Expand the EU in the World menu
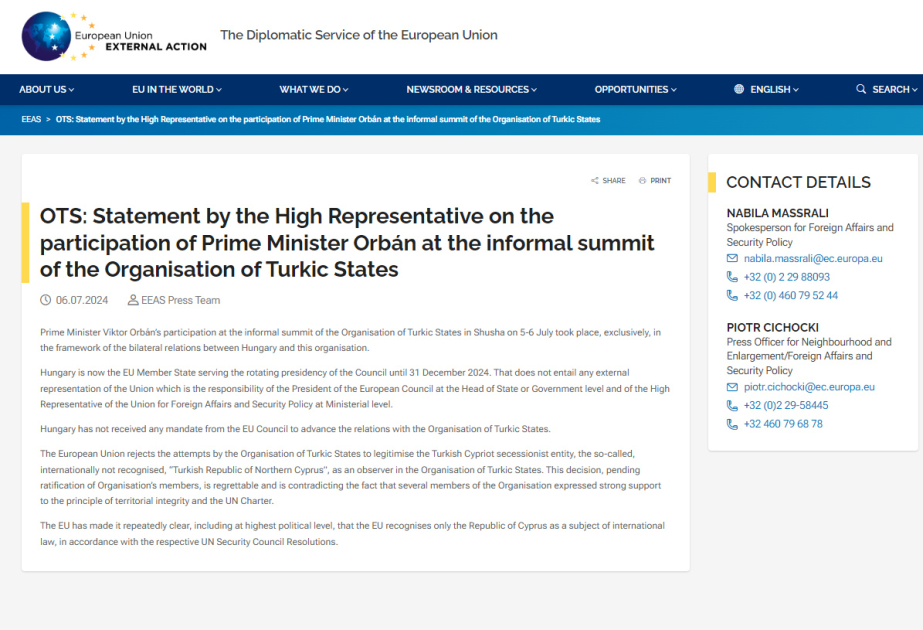The image size is (923, 630). [x=177, y=89]
